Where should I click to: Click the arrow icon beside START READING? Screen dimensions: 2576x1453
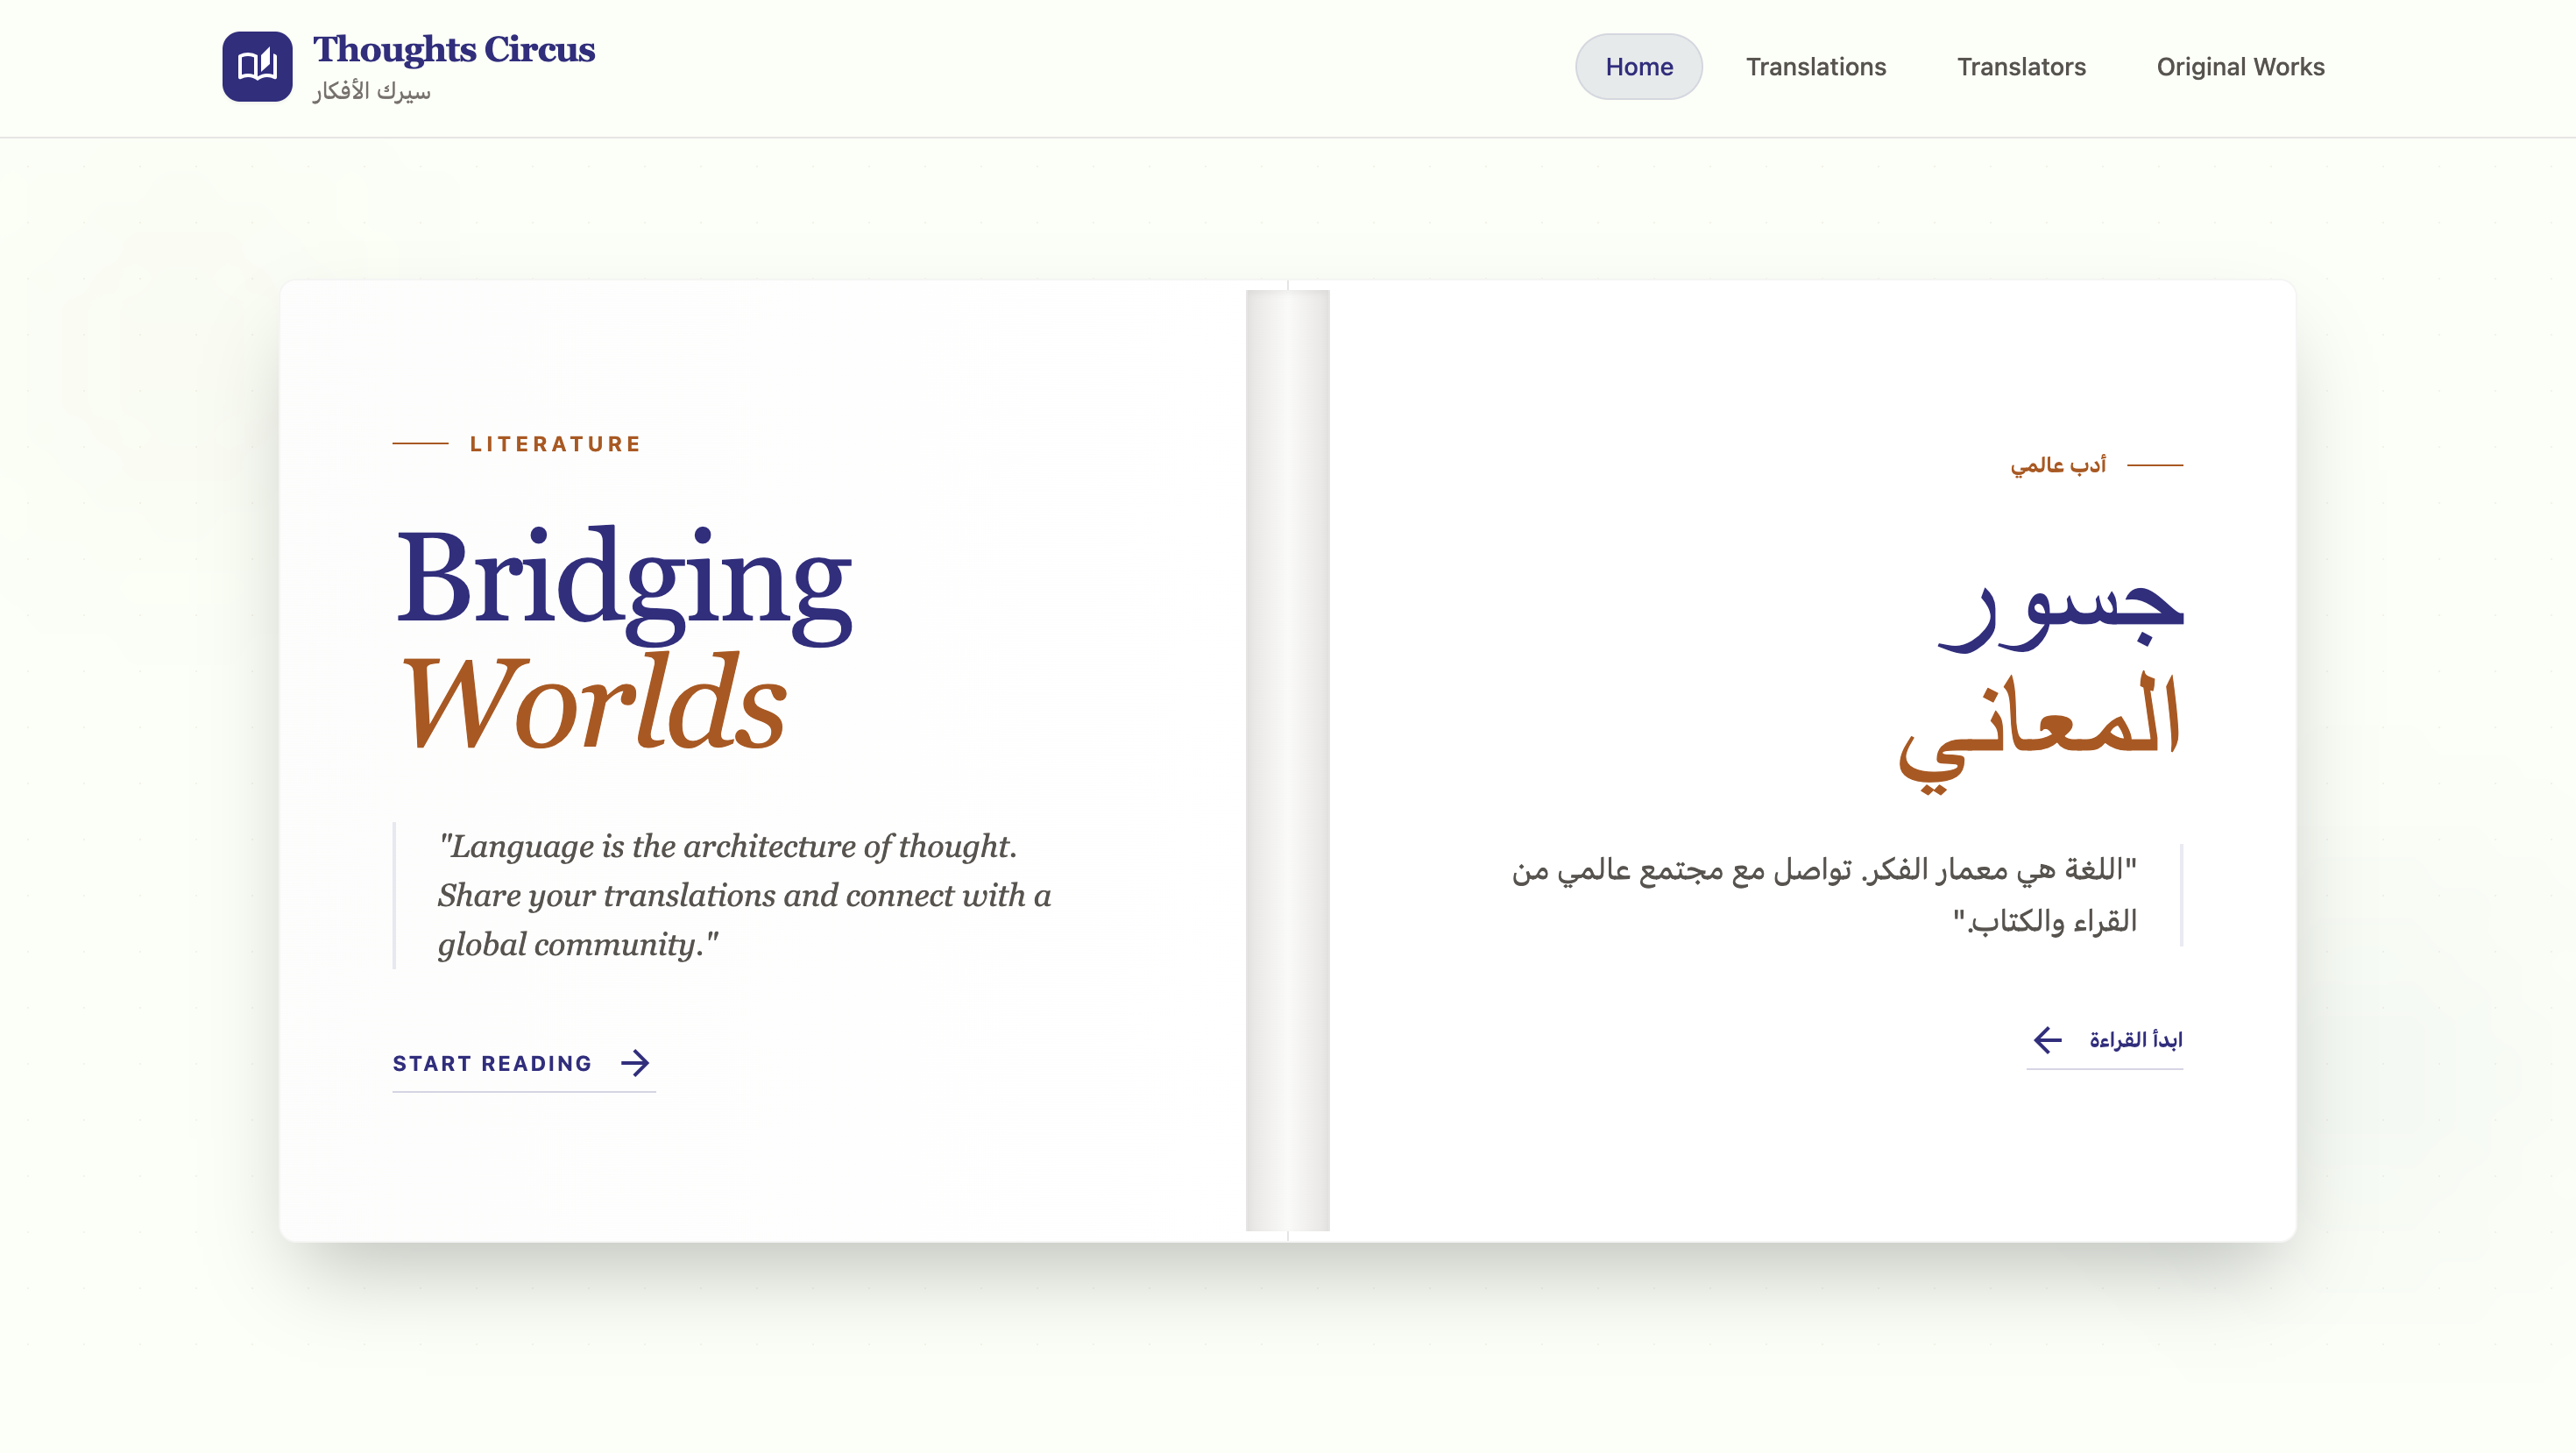637,1063
